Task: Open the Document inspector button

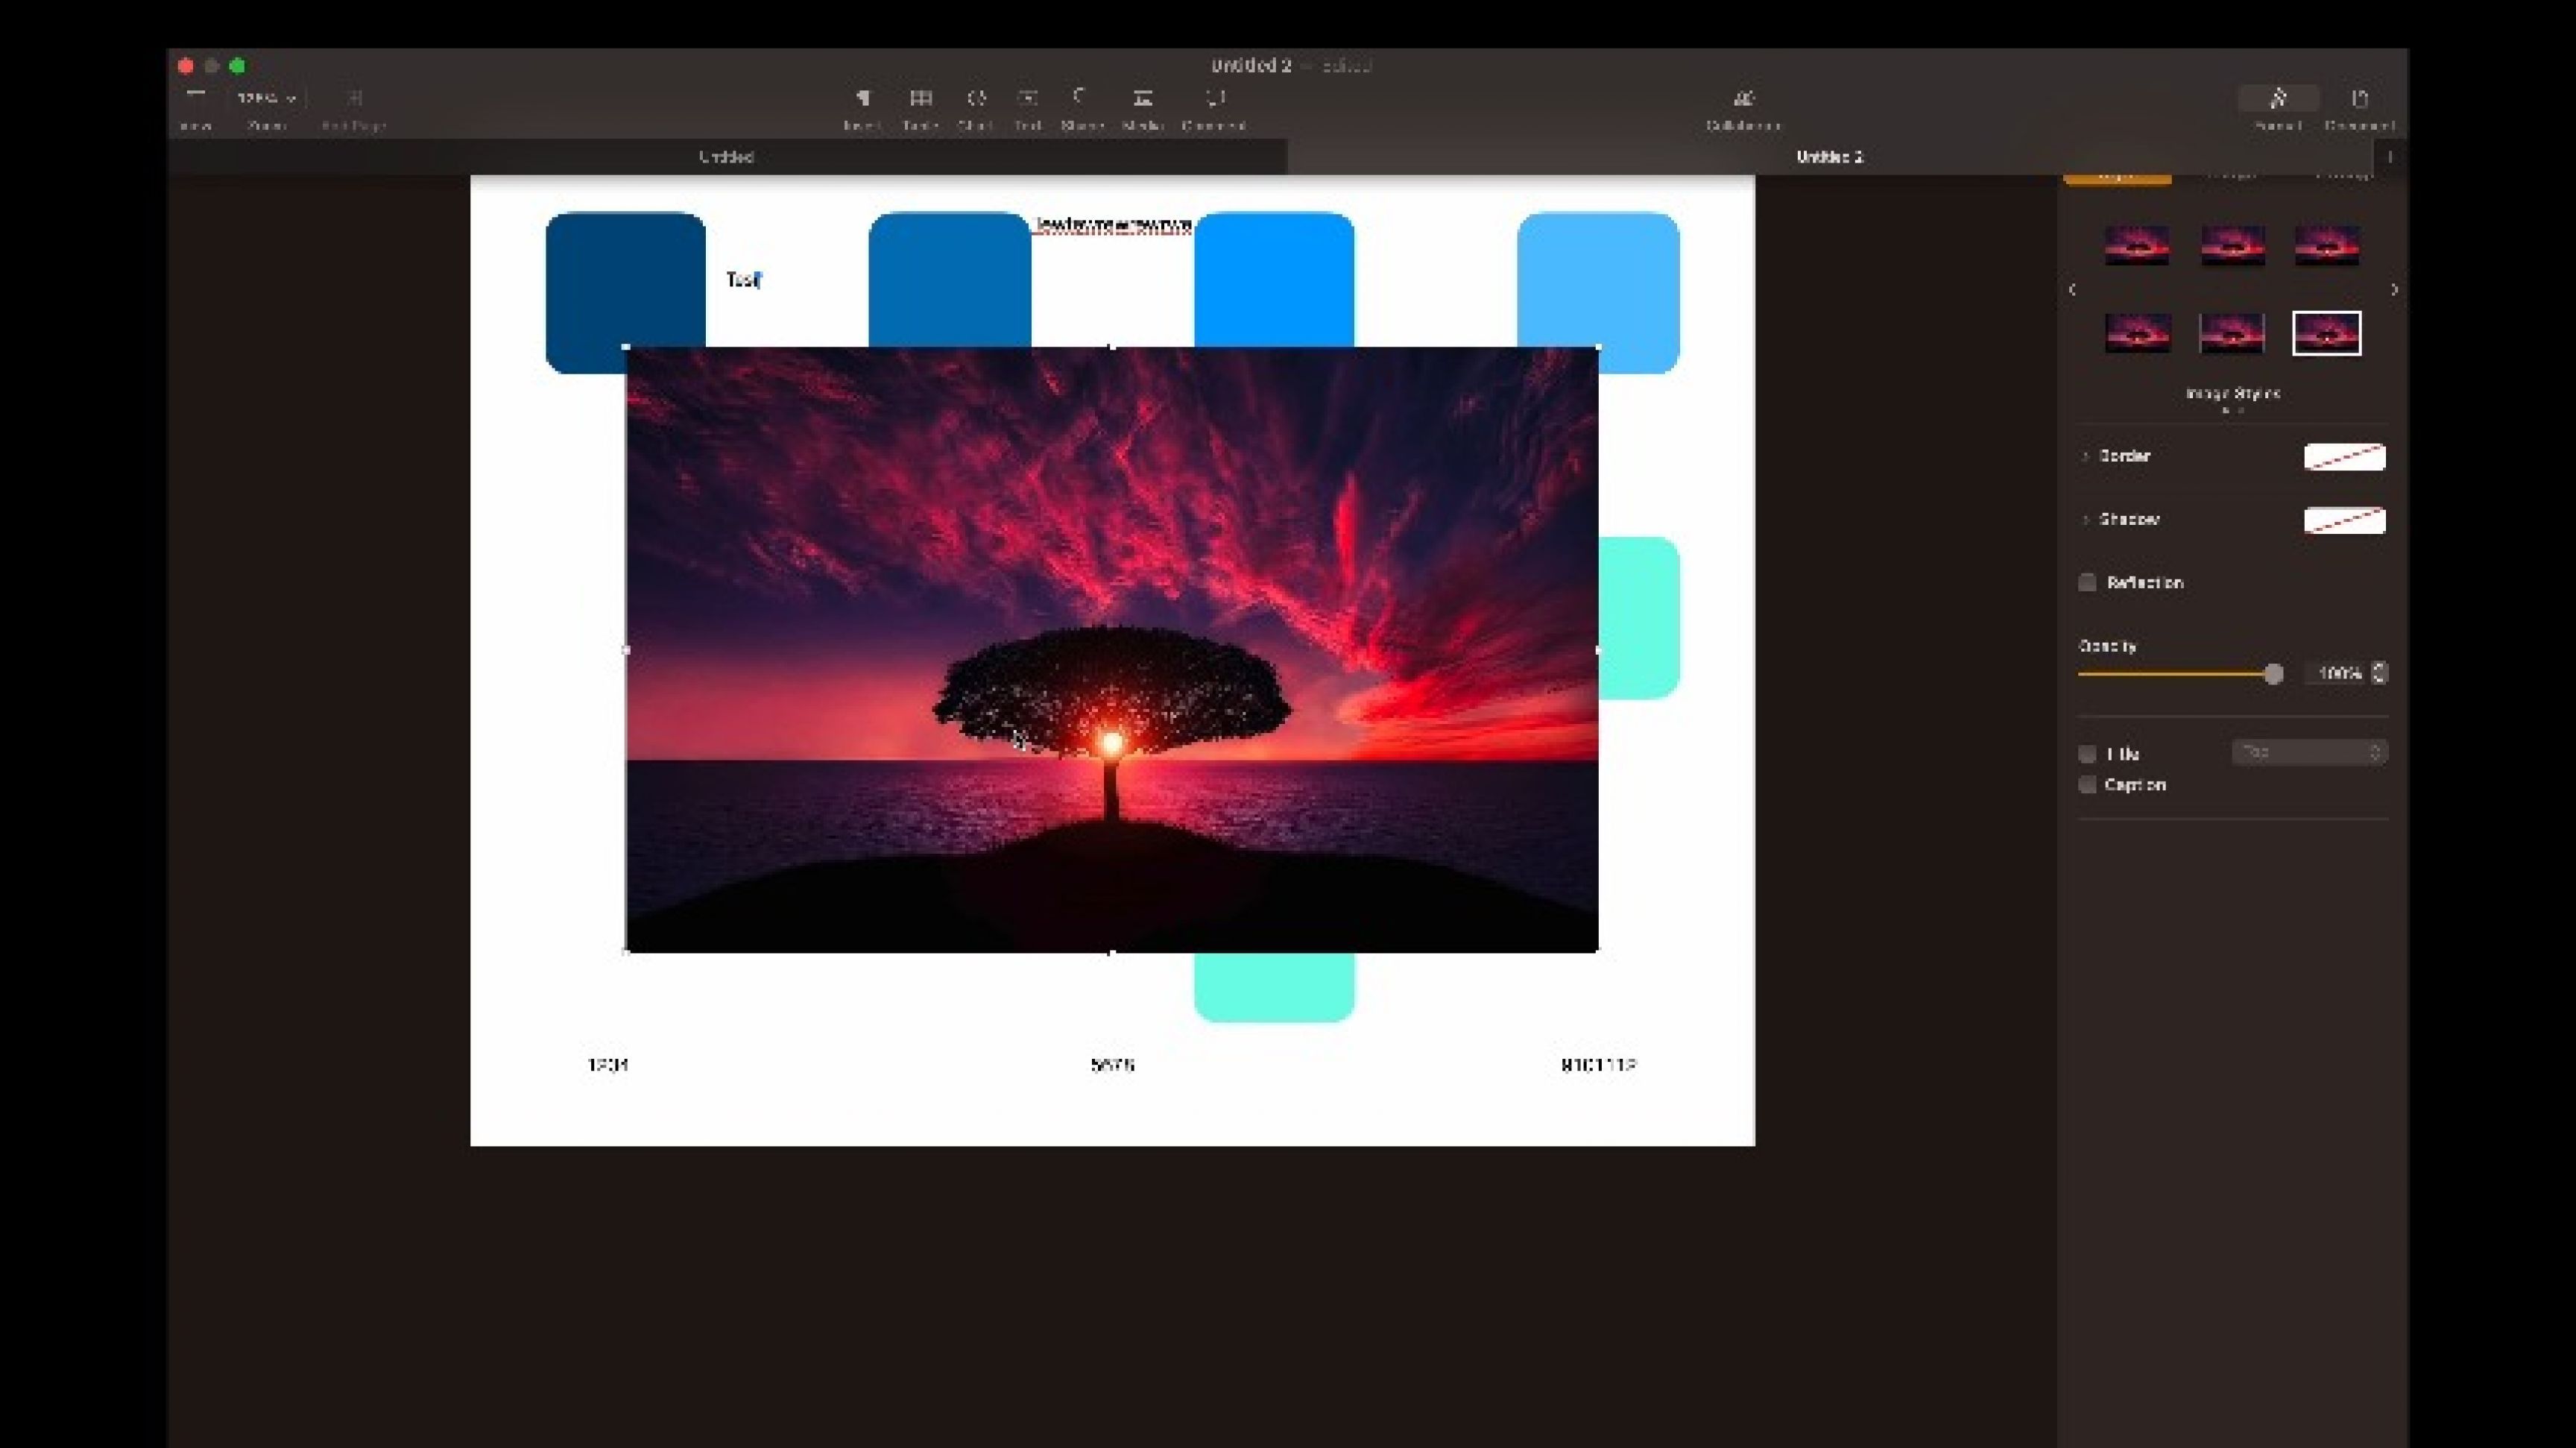Action: (x=2359, y=98)
